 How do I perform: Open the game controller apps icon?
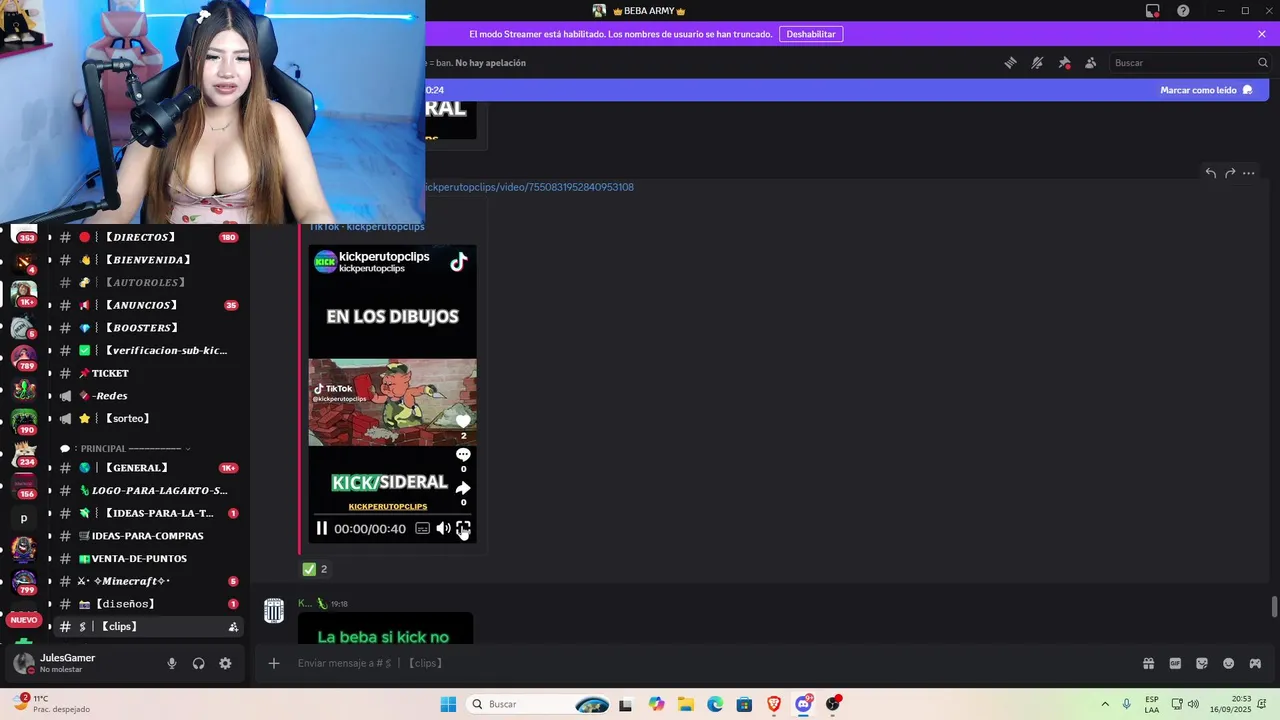tap(1255, 663)
